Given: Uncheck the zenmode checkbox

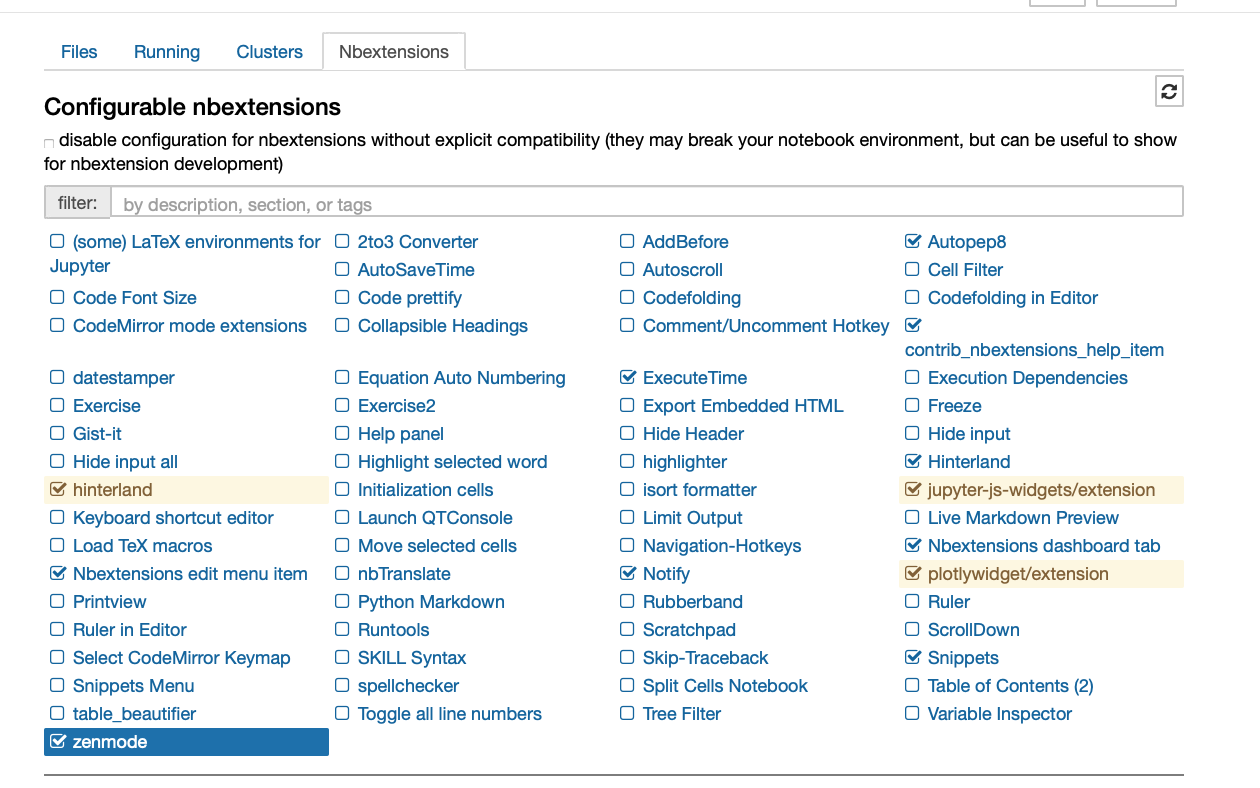Looking at the screenshot, I should (57, 741).
